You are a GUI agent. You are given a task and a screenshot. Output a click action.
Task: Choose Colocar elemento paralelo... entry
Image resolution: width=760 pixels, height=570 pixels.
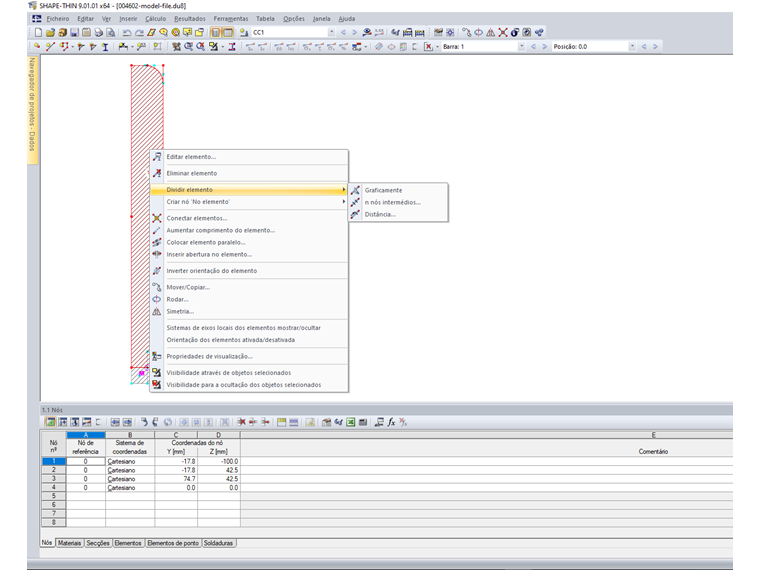[249, 242]
